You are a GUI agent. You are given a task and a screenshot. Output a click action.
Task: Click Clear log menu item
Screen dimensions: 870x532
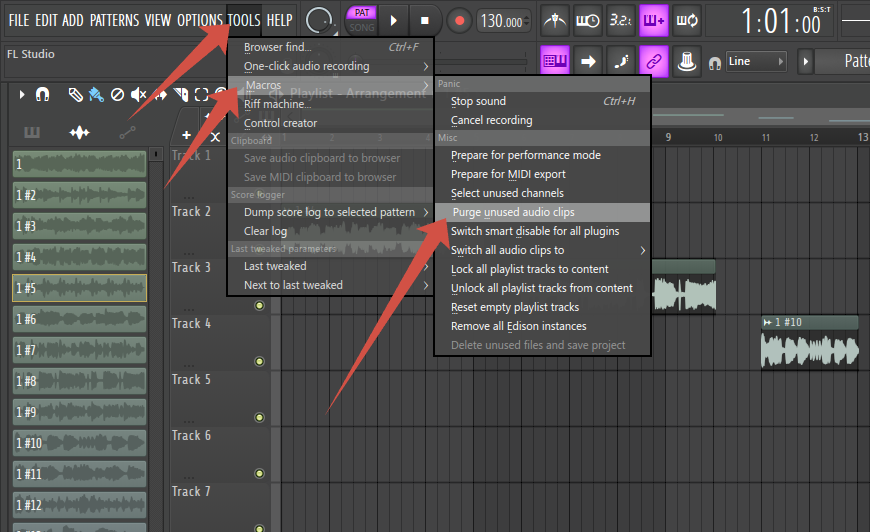[x=331, y=231]
